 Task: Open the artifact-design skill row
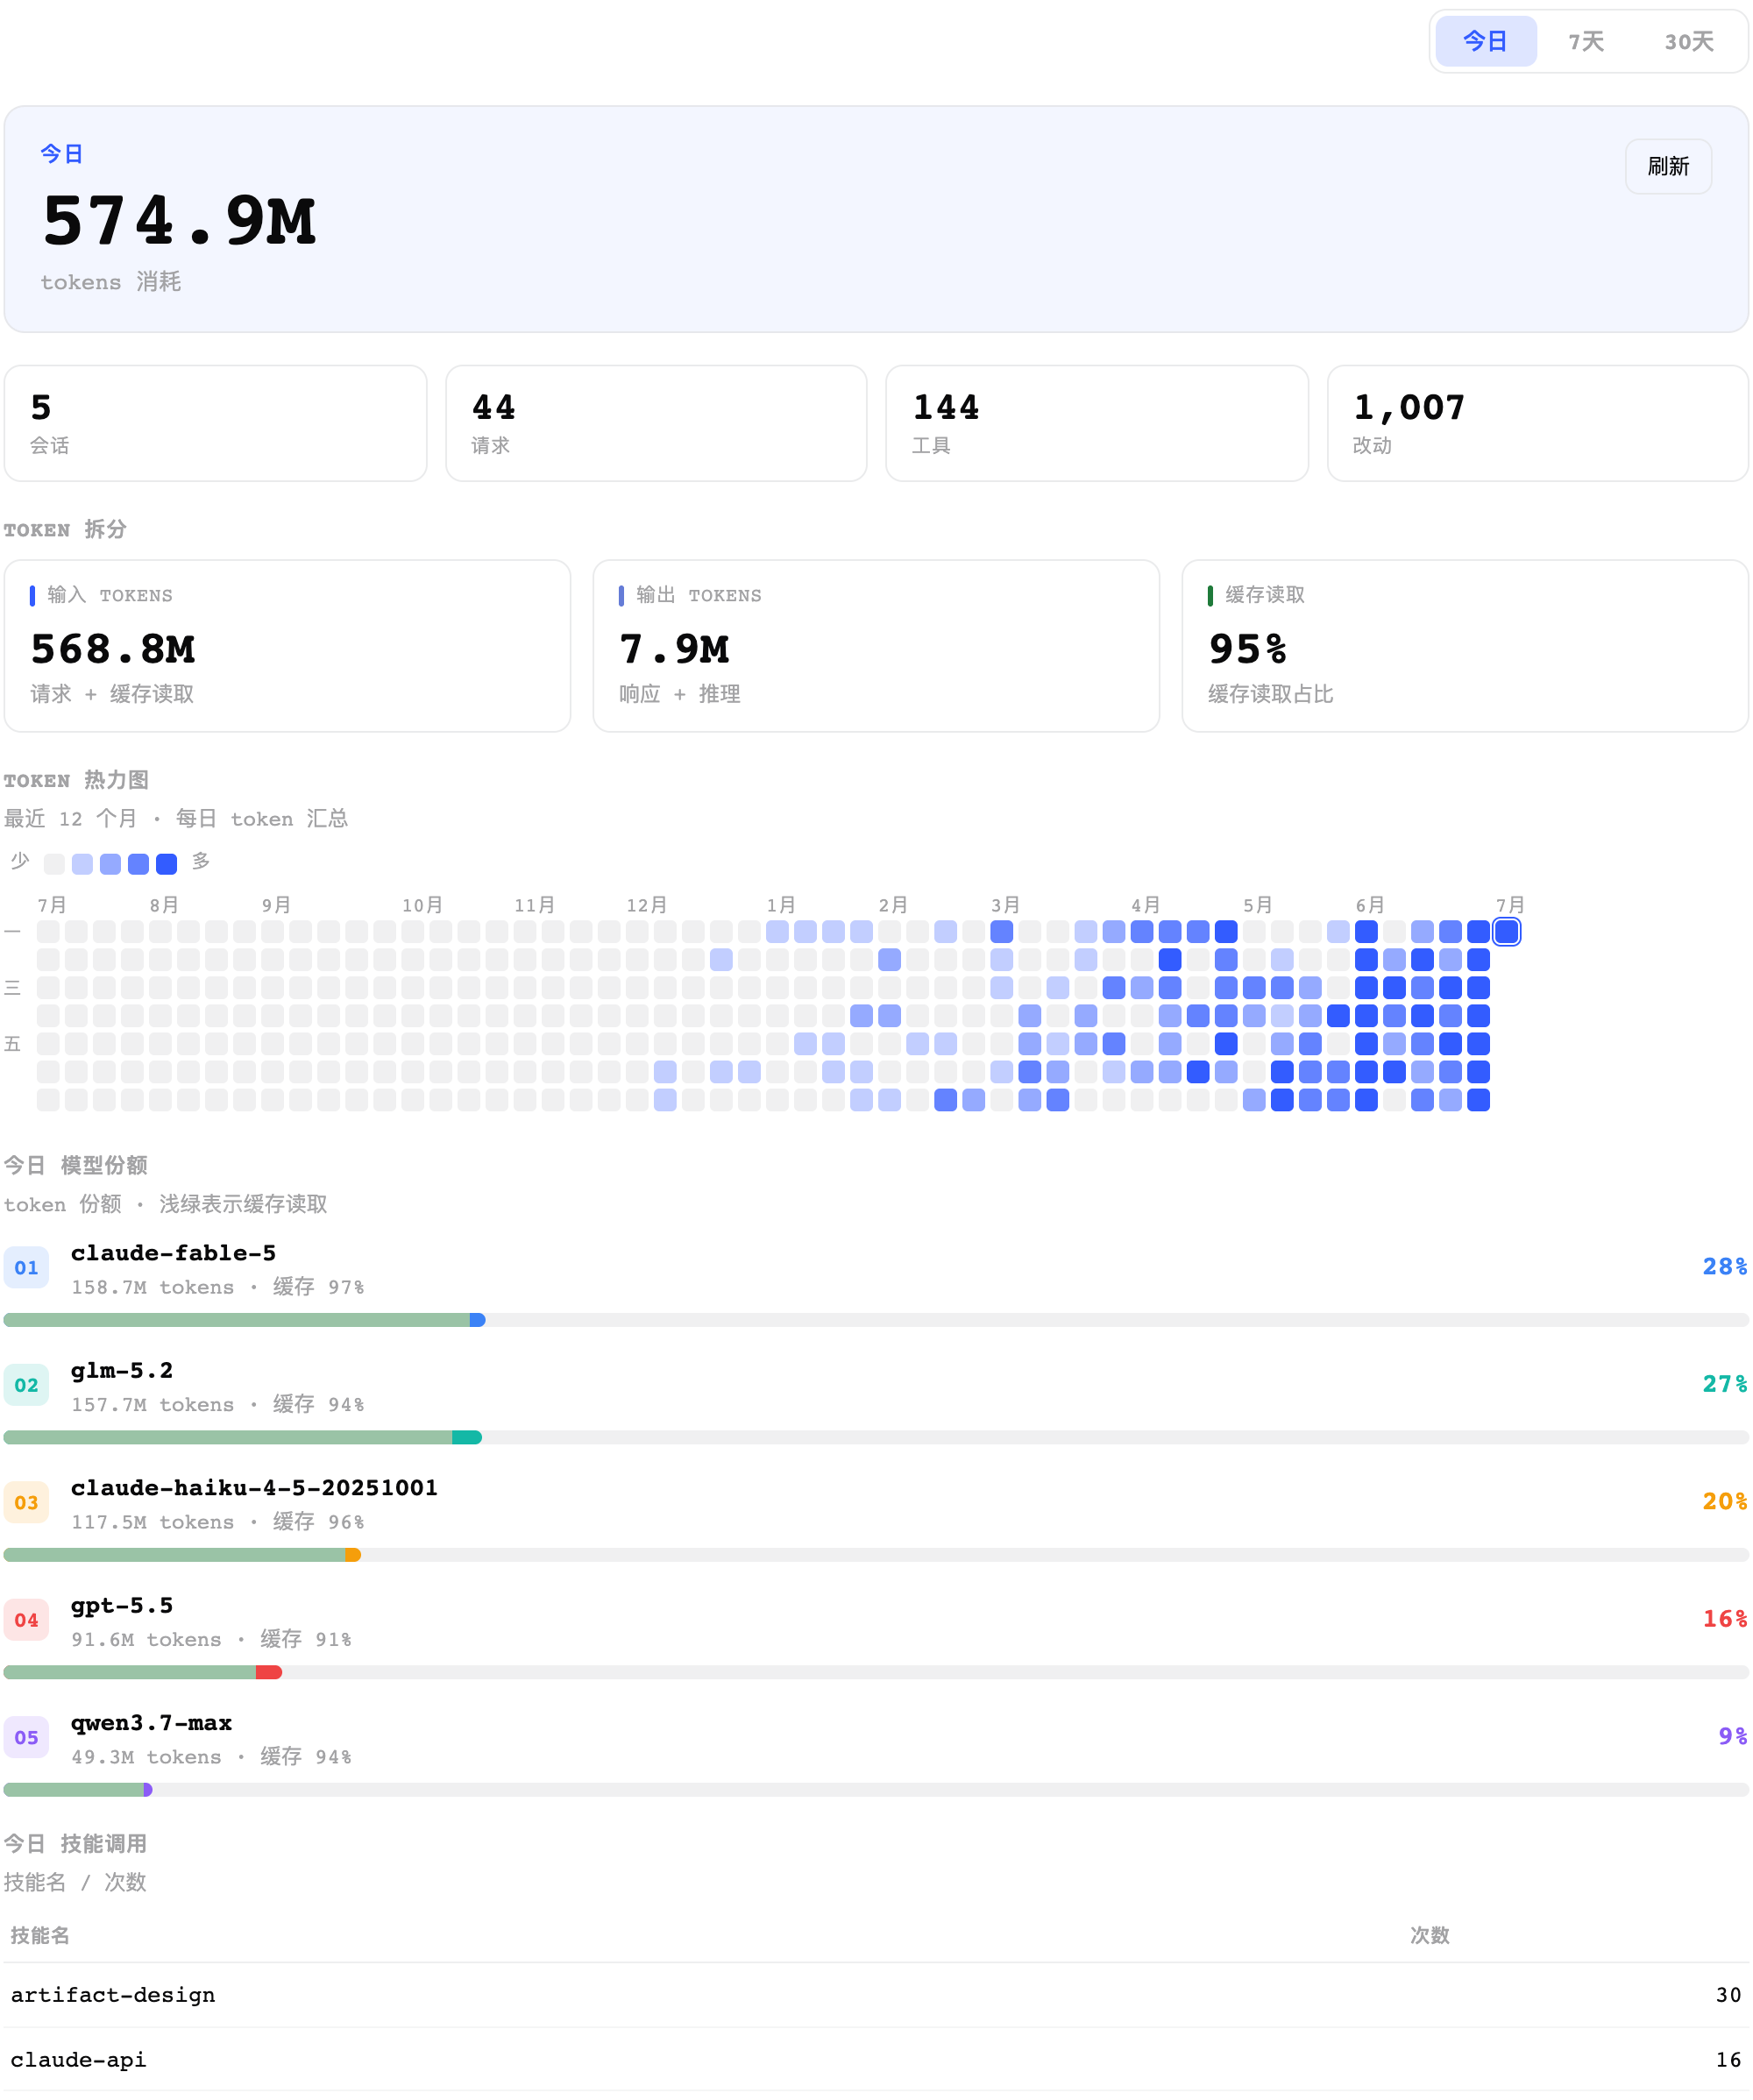(876, 1995)
